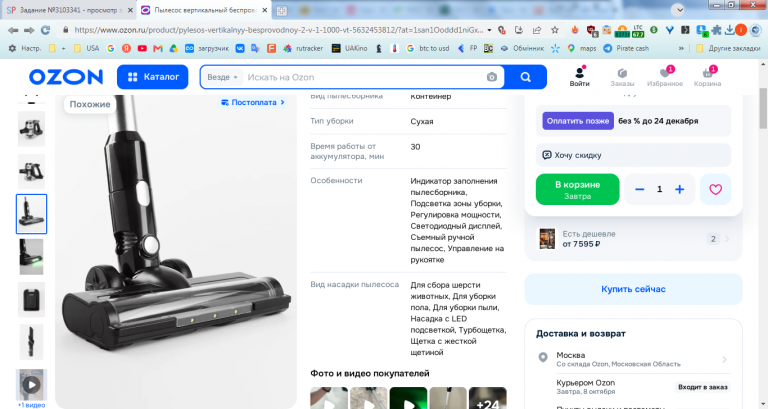Open the YouTube bookmark icon

[142, 48]
